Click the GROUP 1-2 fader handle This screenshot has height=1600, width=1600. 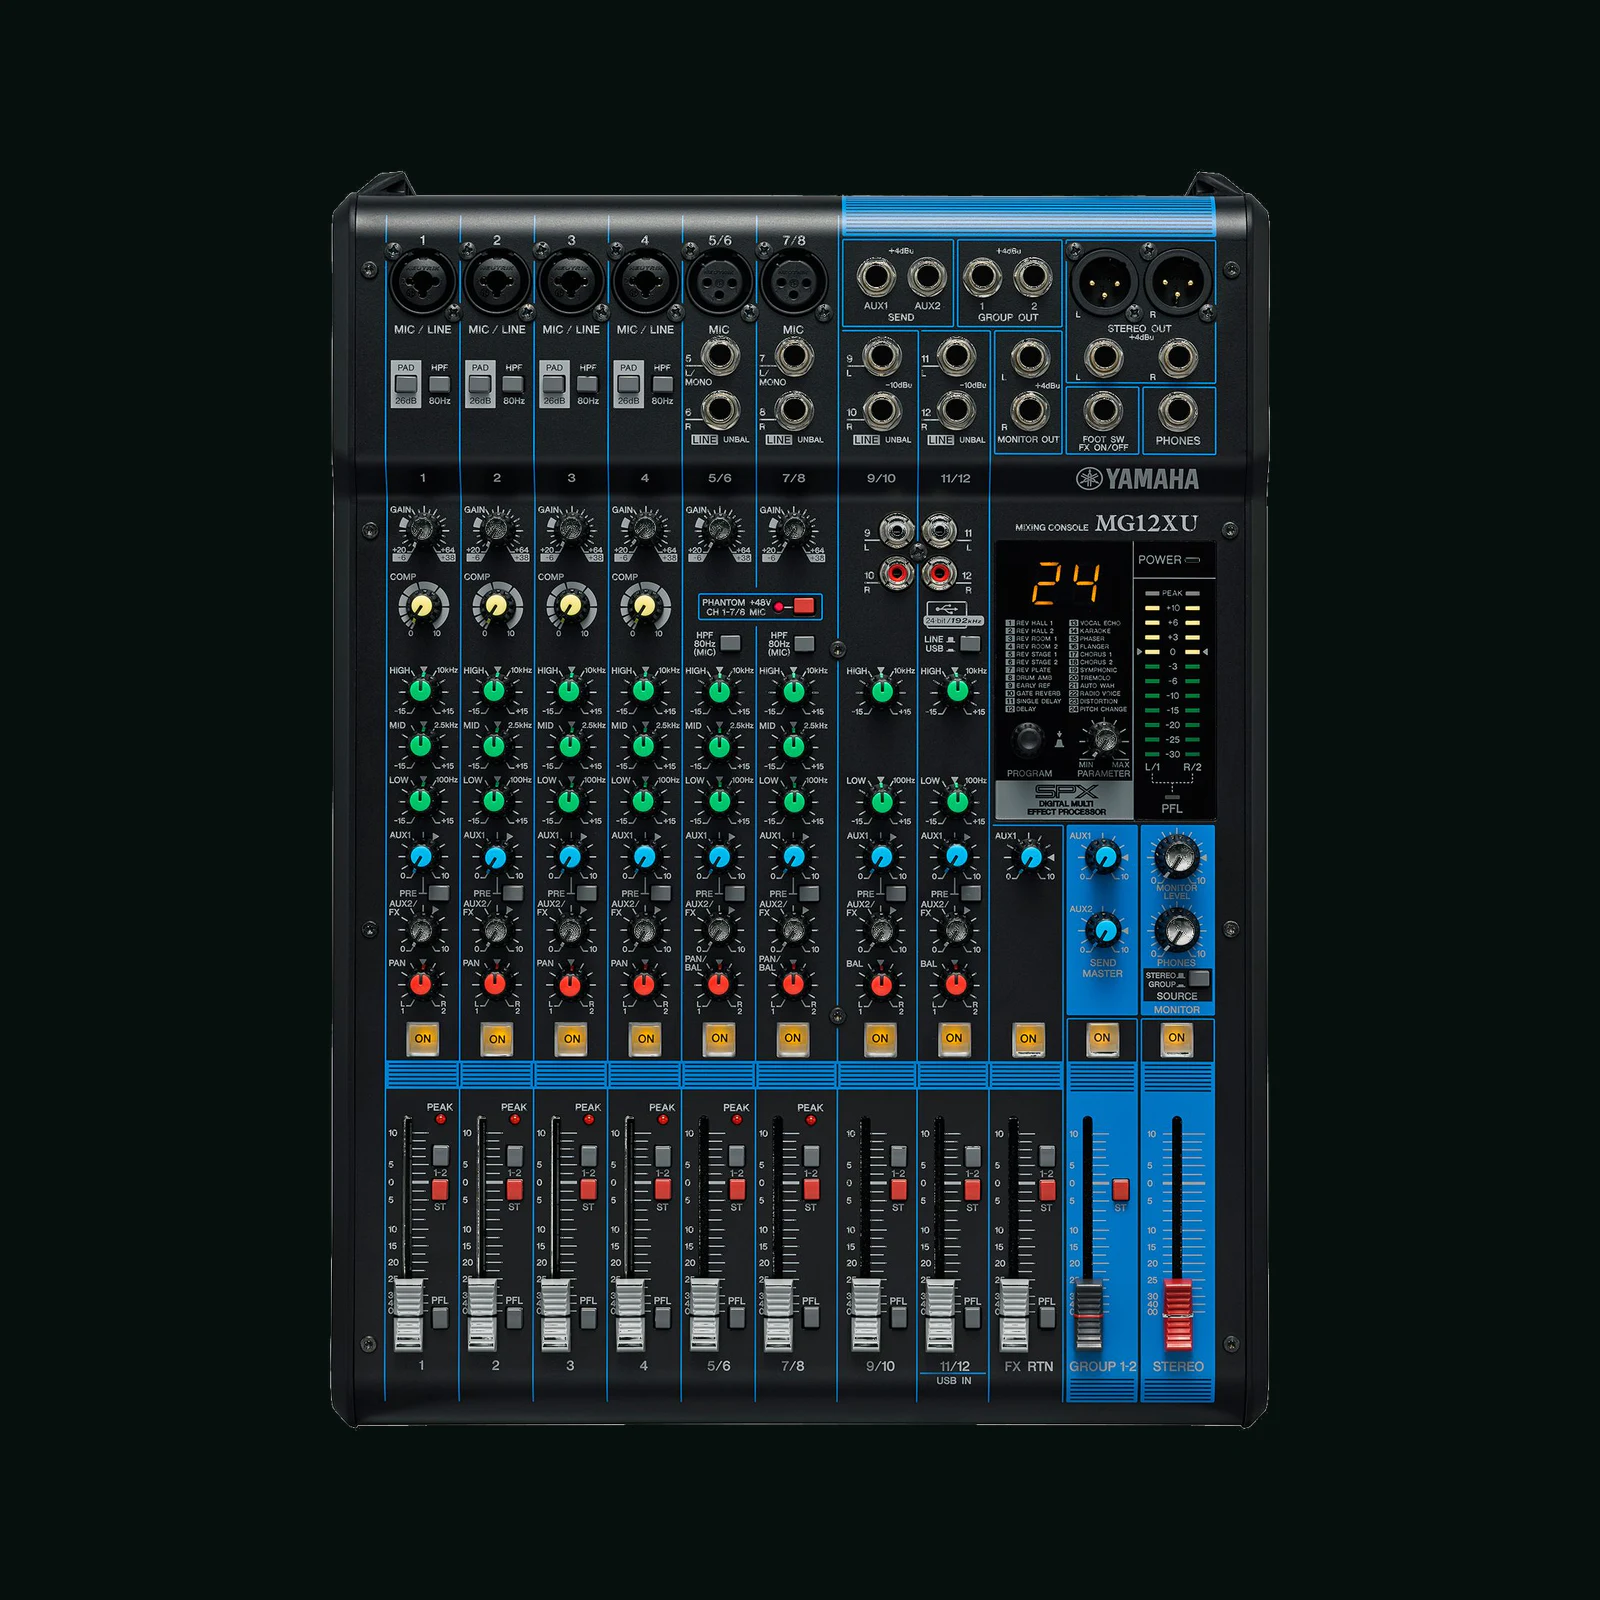pyautogui.click(x=1088, y=1314)
